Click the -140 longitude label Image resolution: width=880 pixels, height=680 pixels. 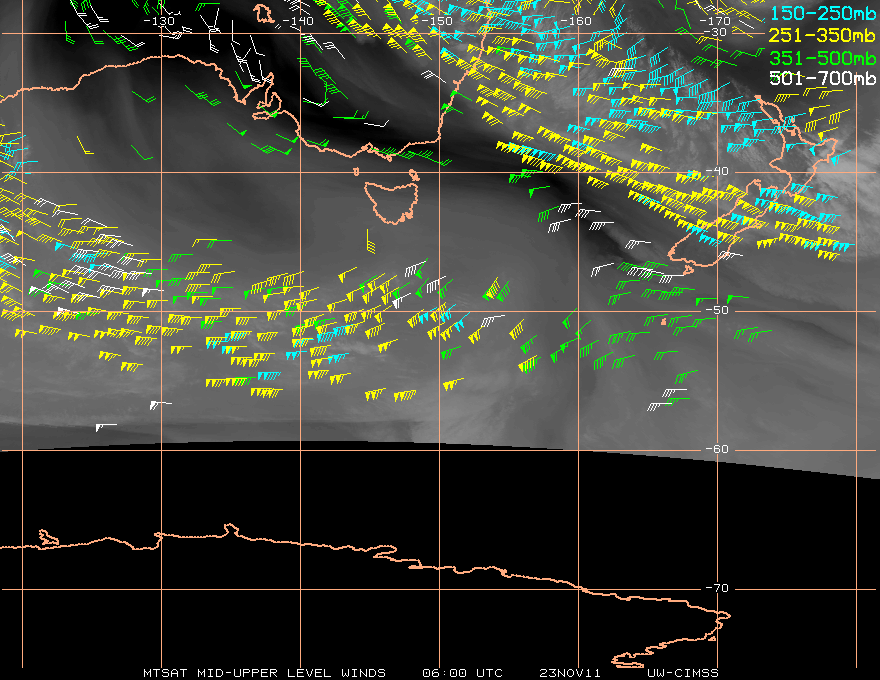click(x=297, y=21)
